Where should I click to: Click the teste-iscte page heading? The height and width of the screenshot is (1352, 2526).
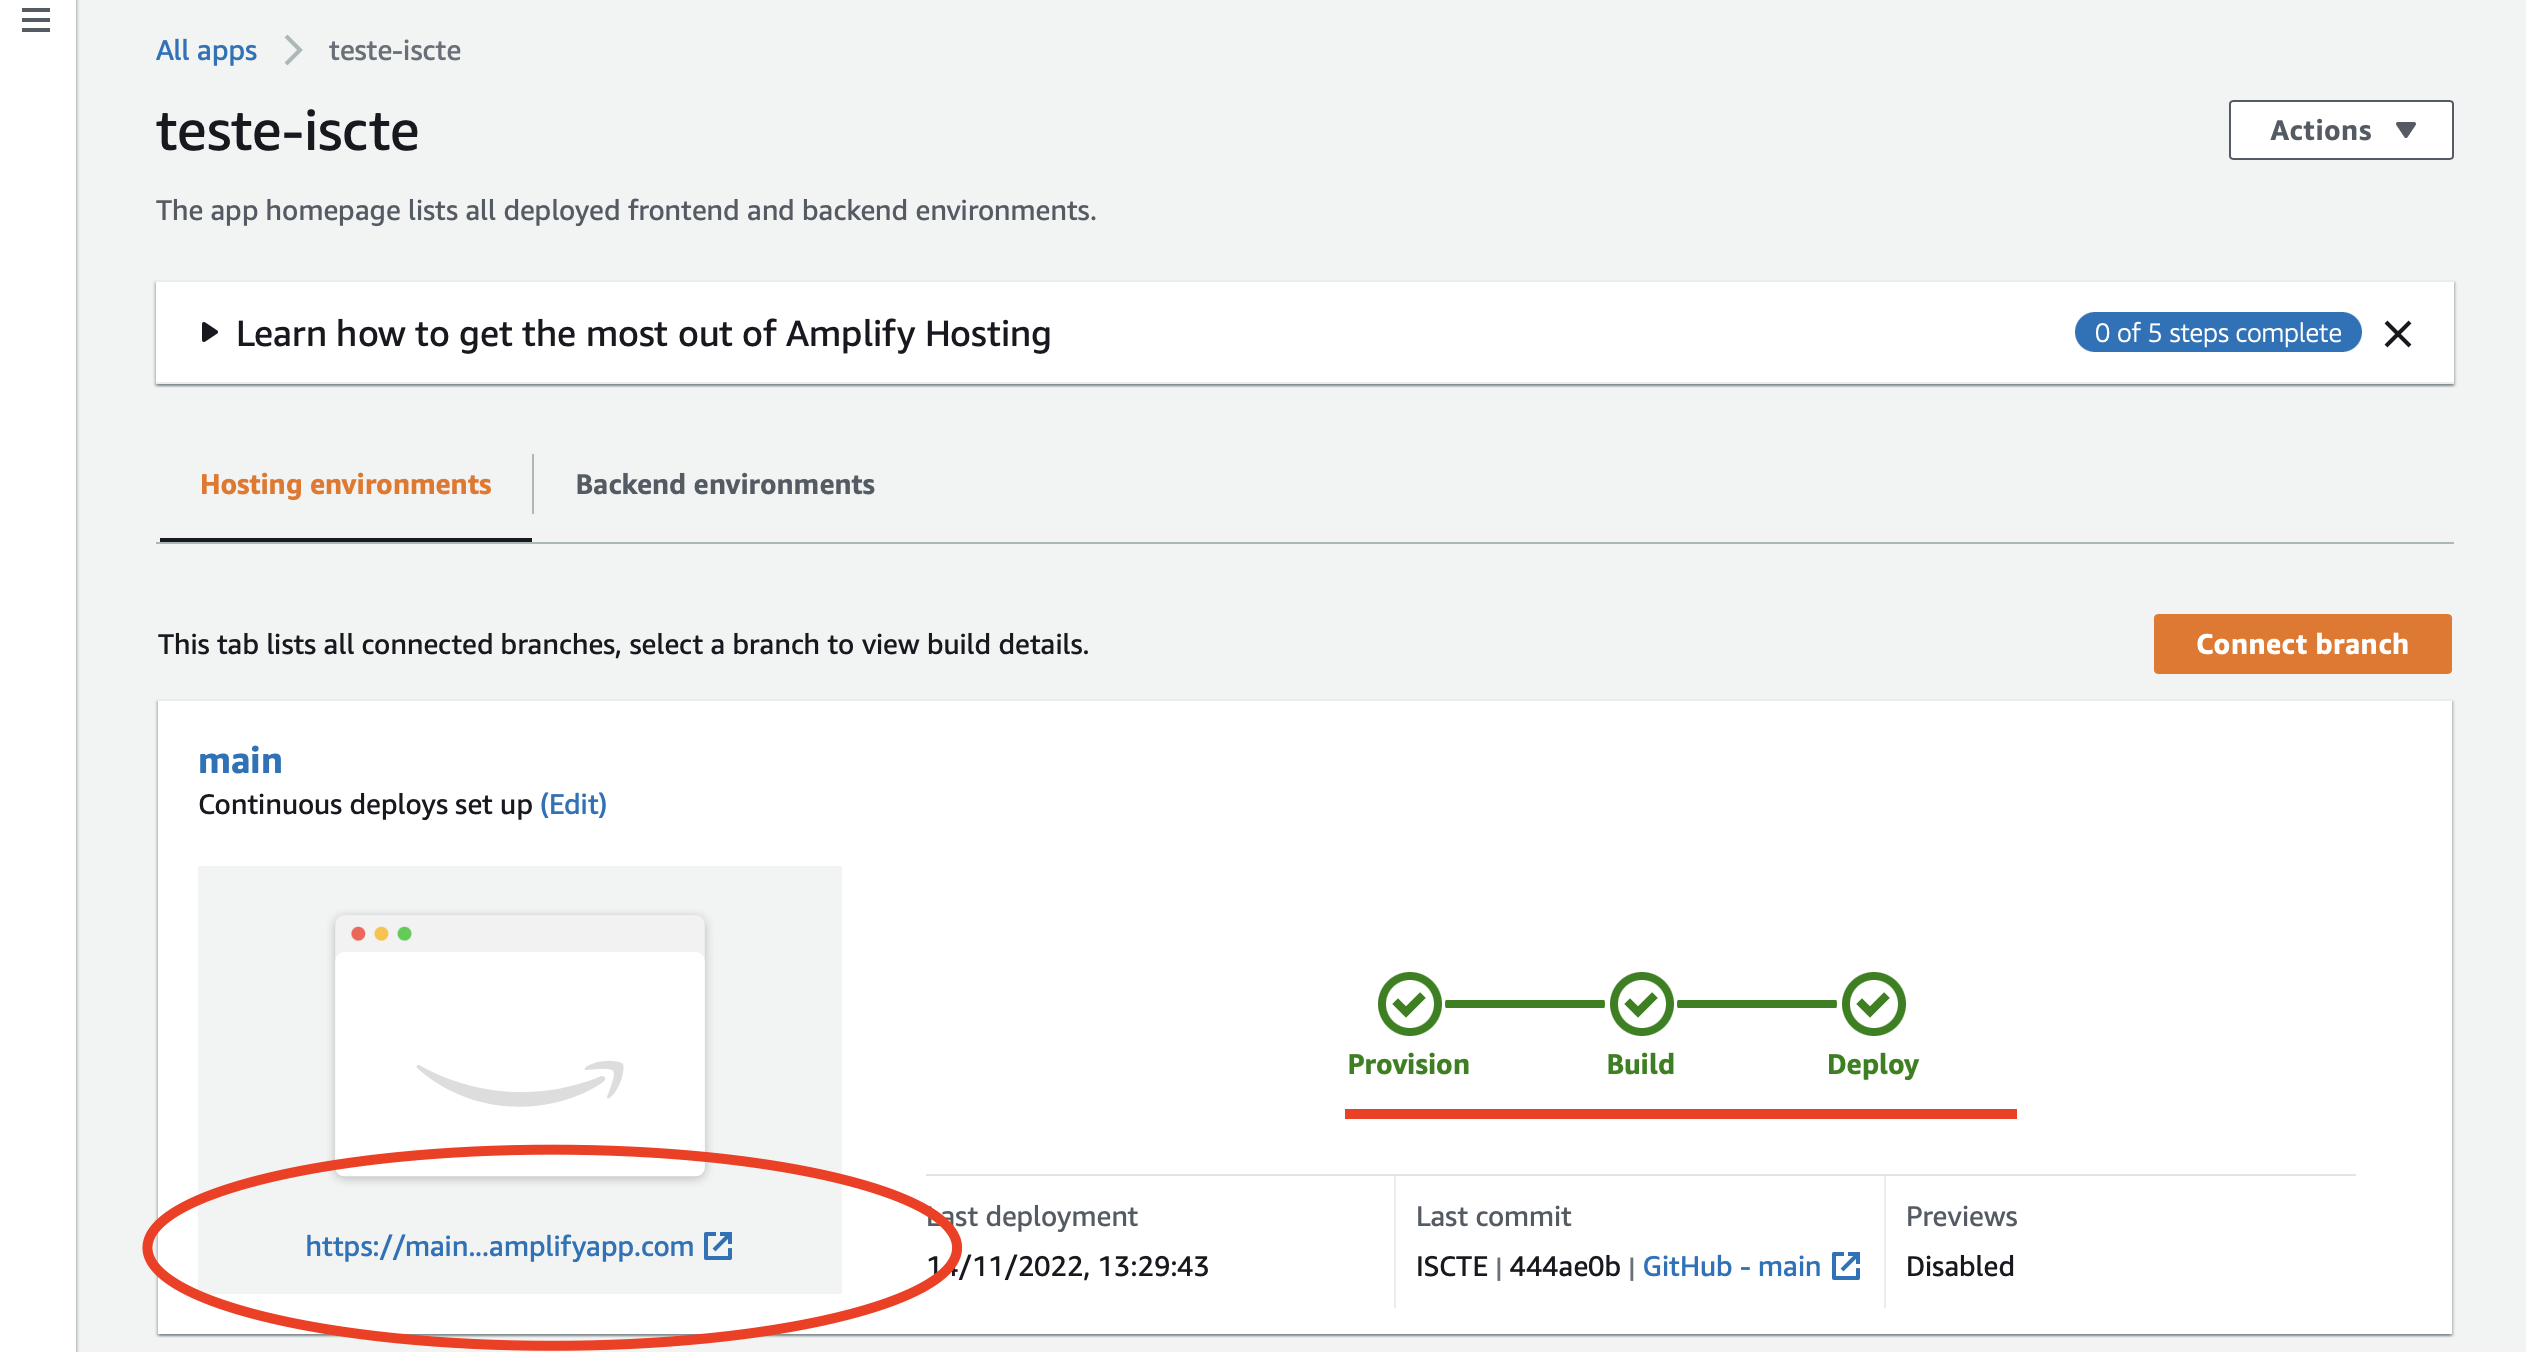point(288,131)
